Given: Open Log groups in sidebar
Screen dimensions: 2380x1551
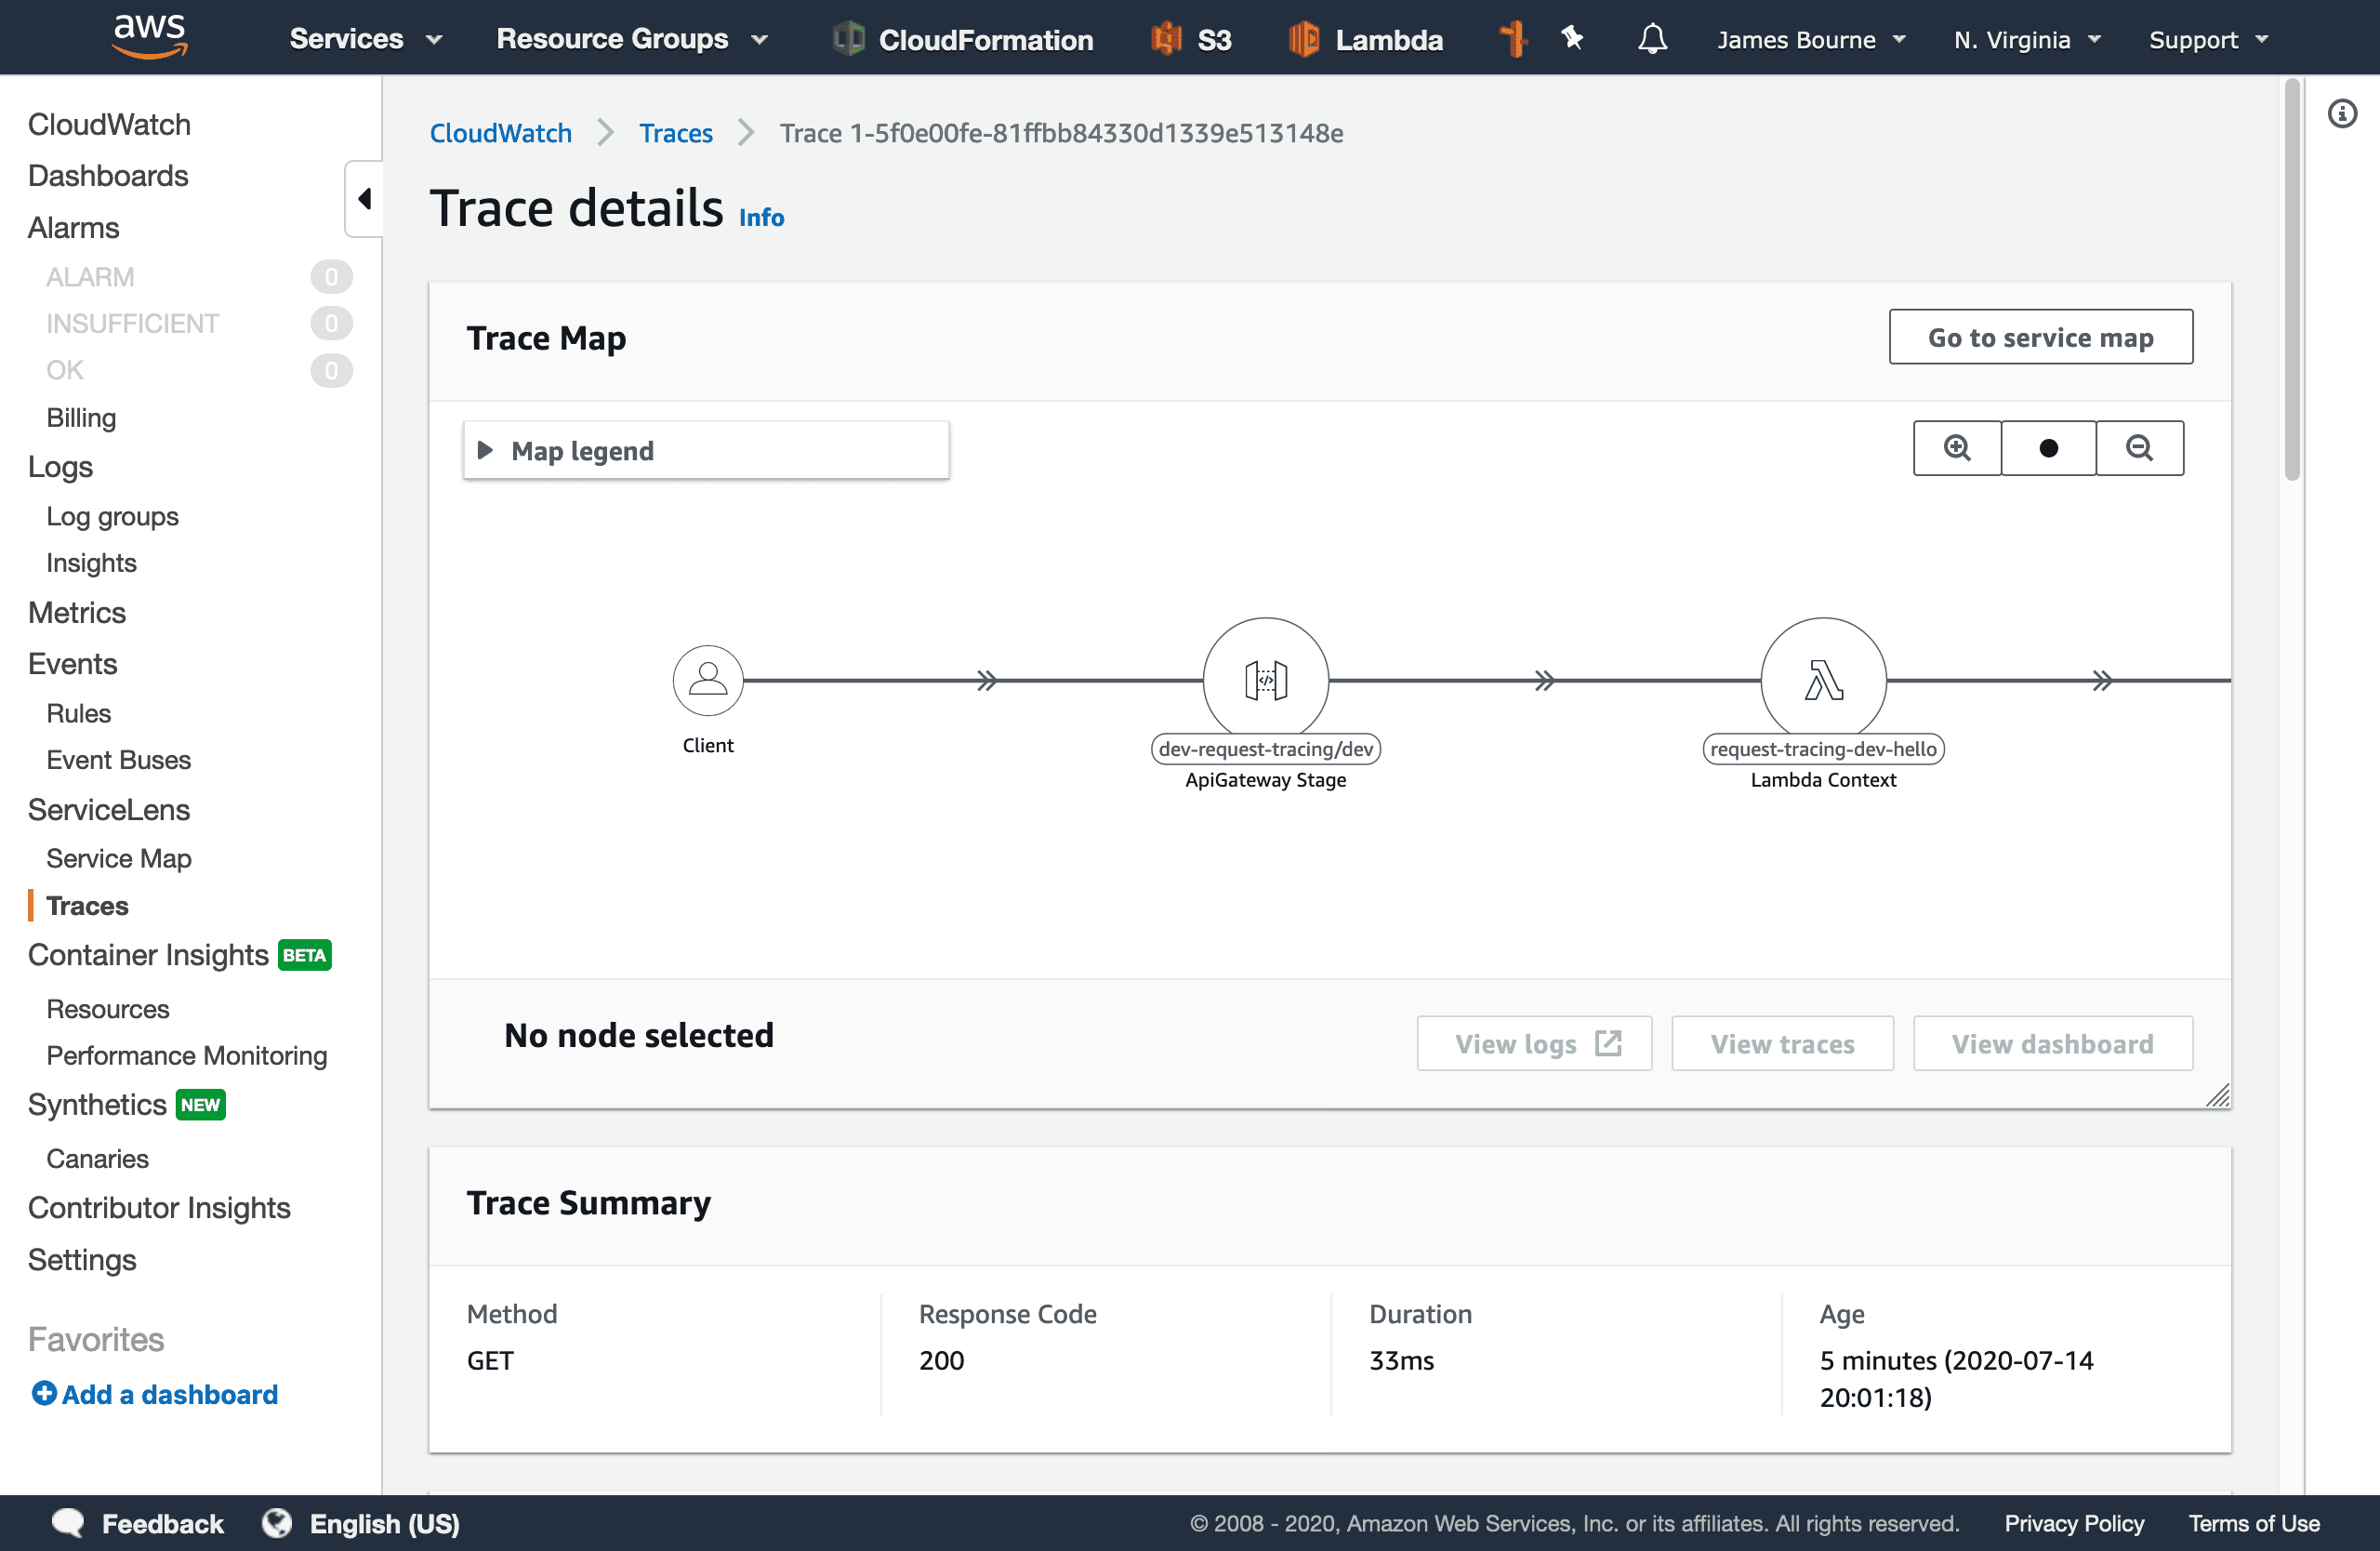Looking at the screenshot, I should pos(112,516).
